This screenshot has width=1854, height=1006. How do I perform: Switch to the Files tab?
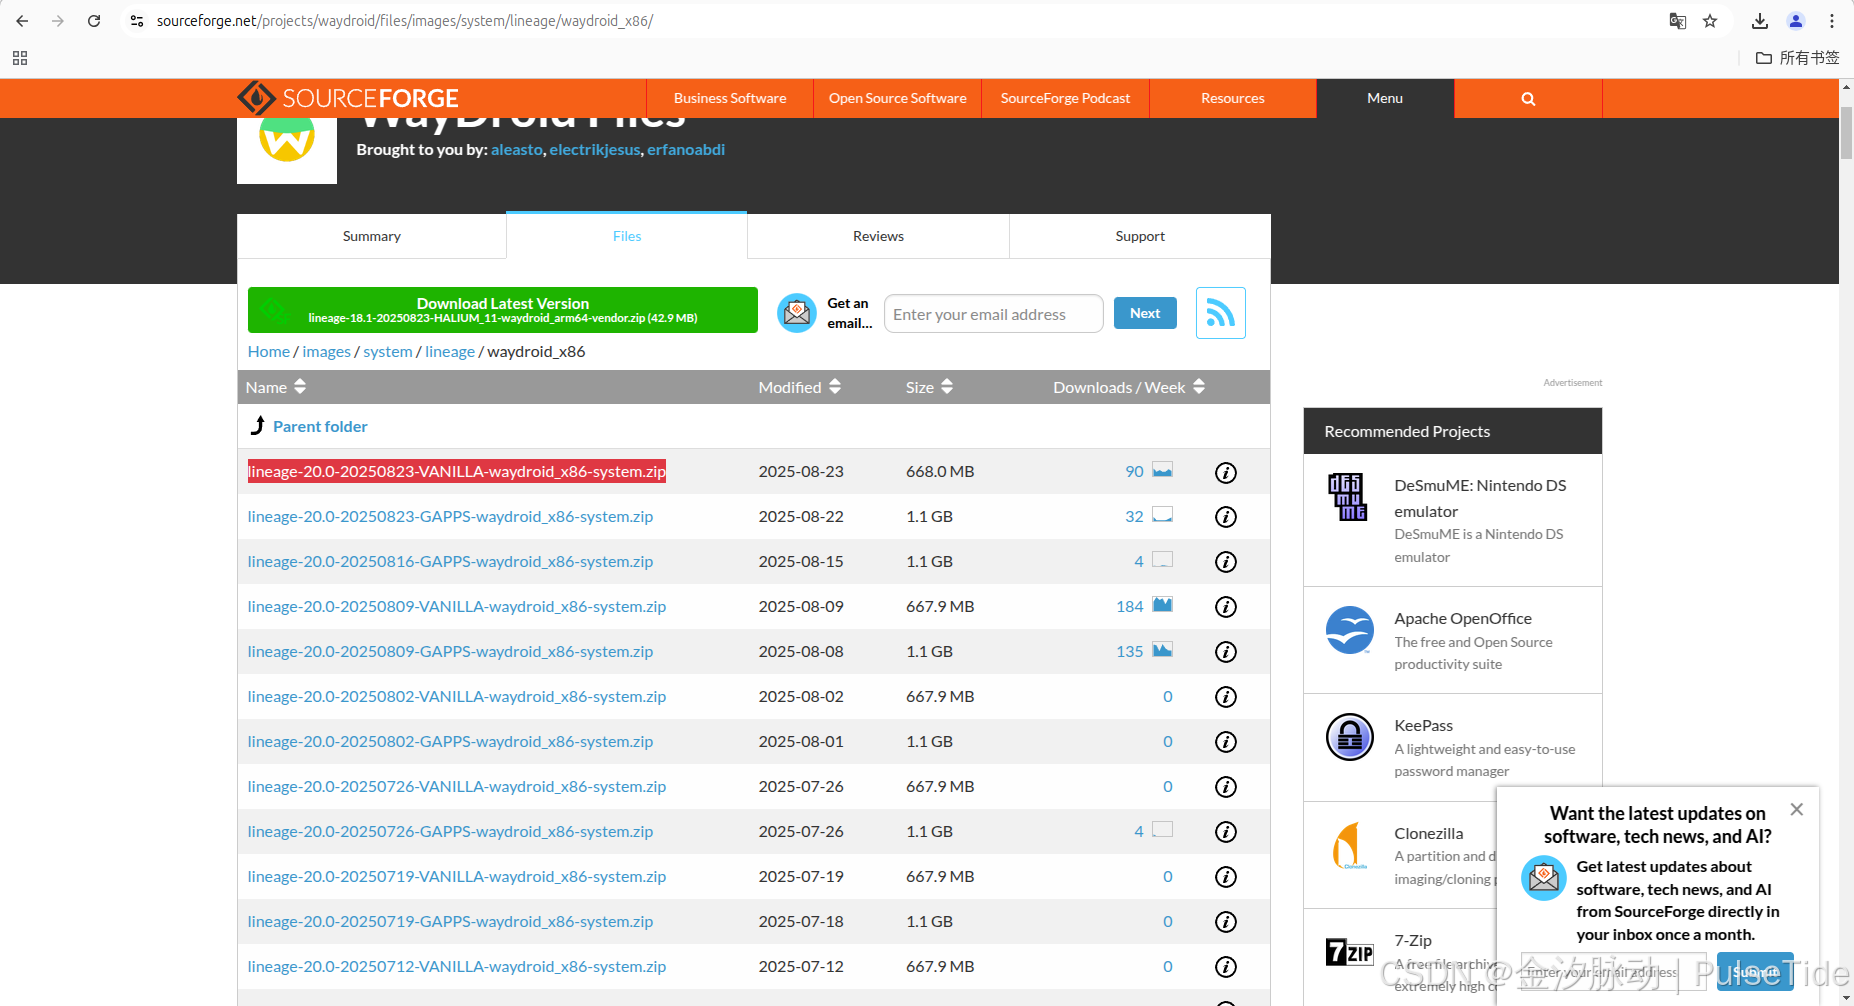[627, 236]
